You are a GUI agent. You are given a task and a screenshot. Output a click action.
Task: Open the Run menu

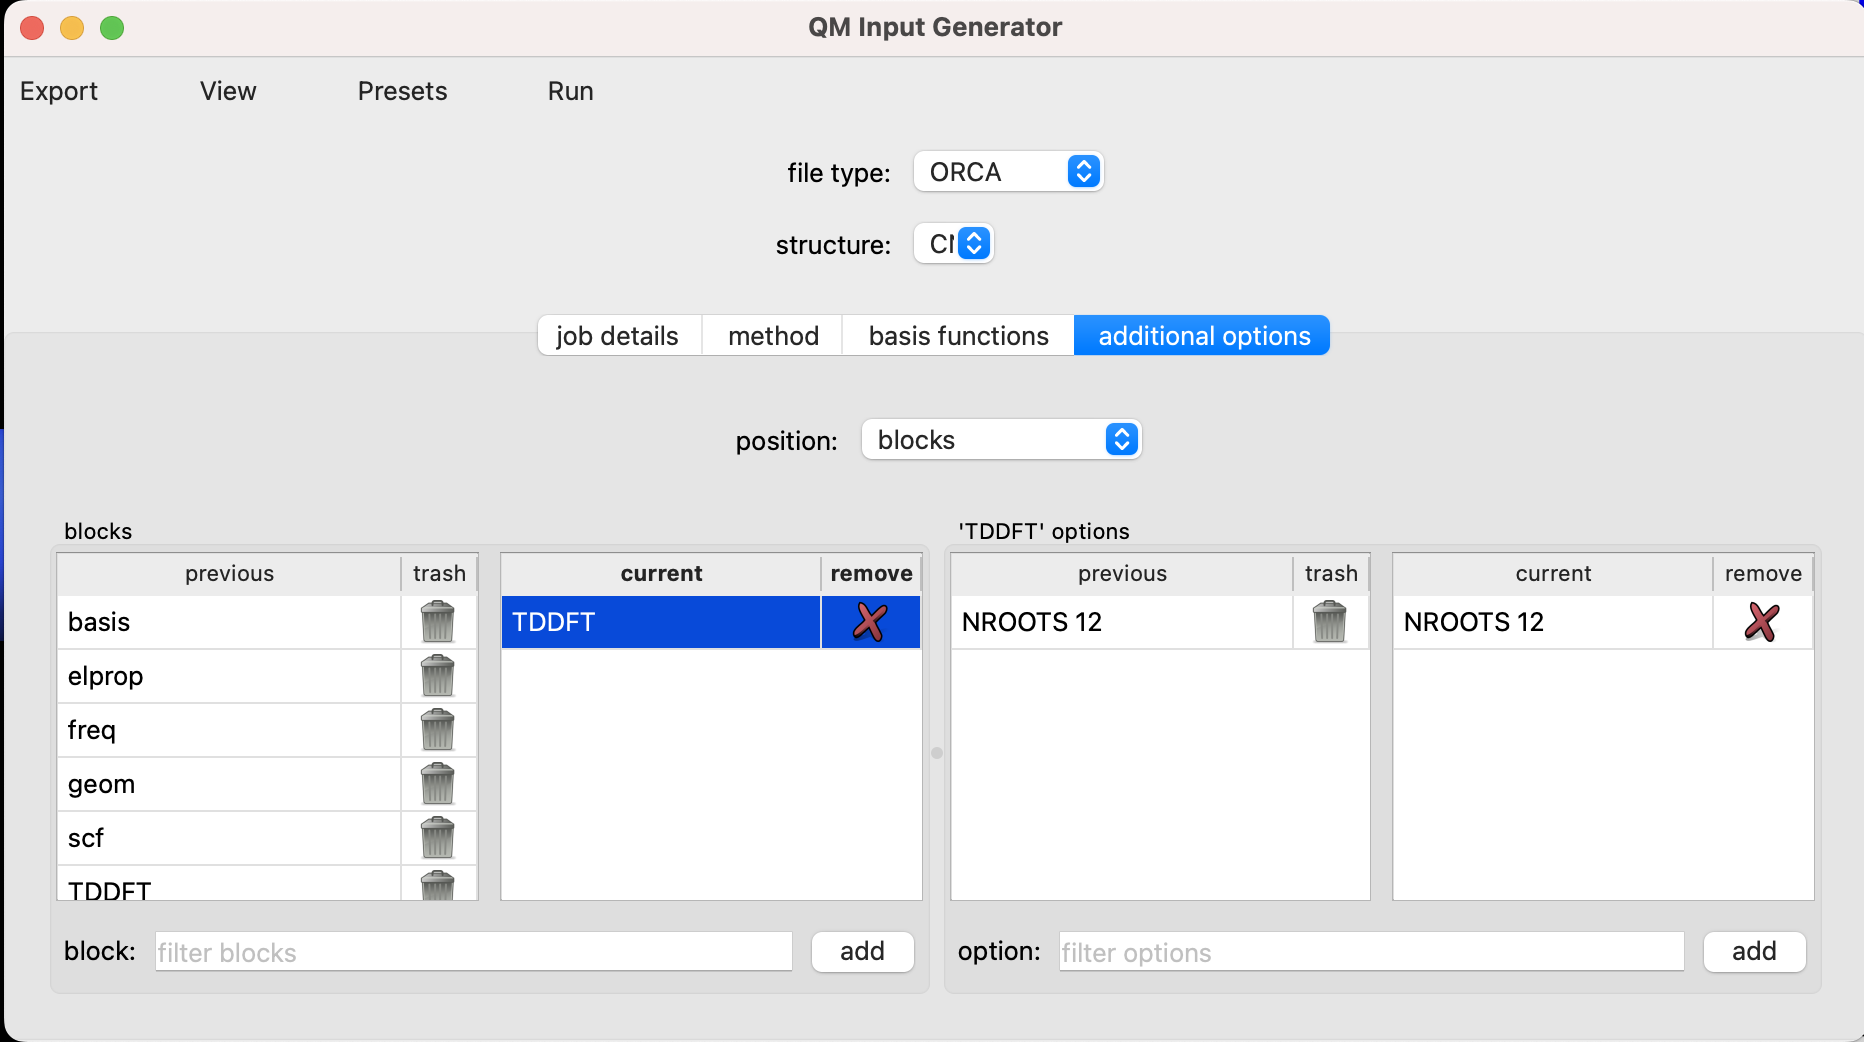point(571,91)
